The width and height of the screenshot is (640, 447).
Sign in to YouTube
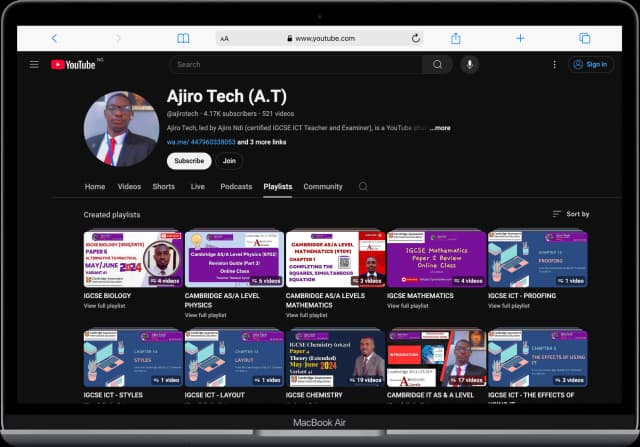click(x=591, y=64)
